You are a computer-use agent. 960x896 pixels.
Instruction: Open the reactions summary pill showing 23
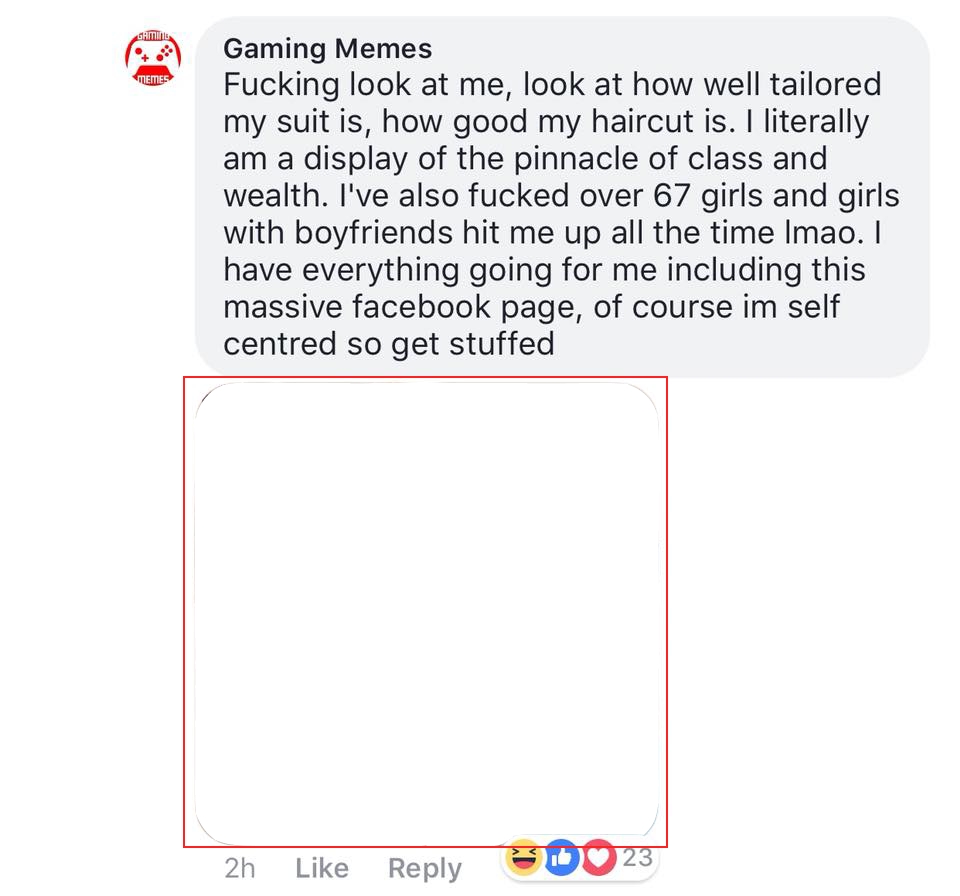coord(580,859)
